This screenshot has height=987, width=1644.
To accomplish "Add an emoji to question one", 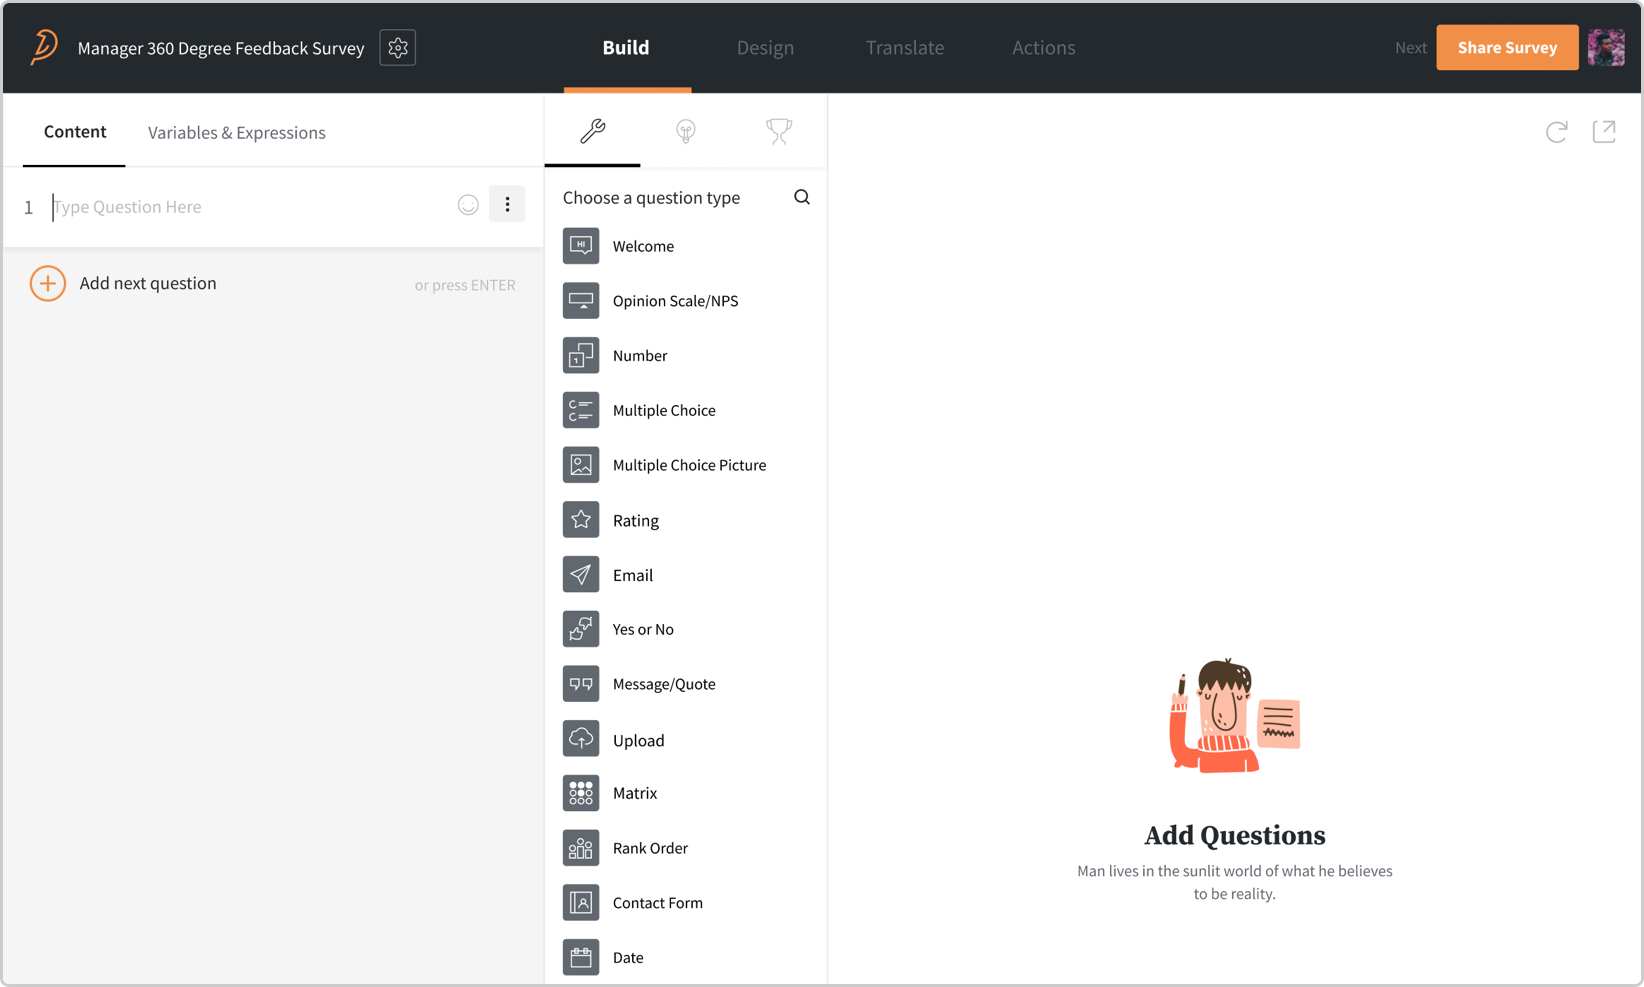I will pyautogui.click(x=468, y=204).
